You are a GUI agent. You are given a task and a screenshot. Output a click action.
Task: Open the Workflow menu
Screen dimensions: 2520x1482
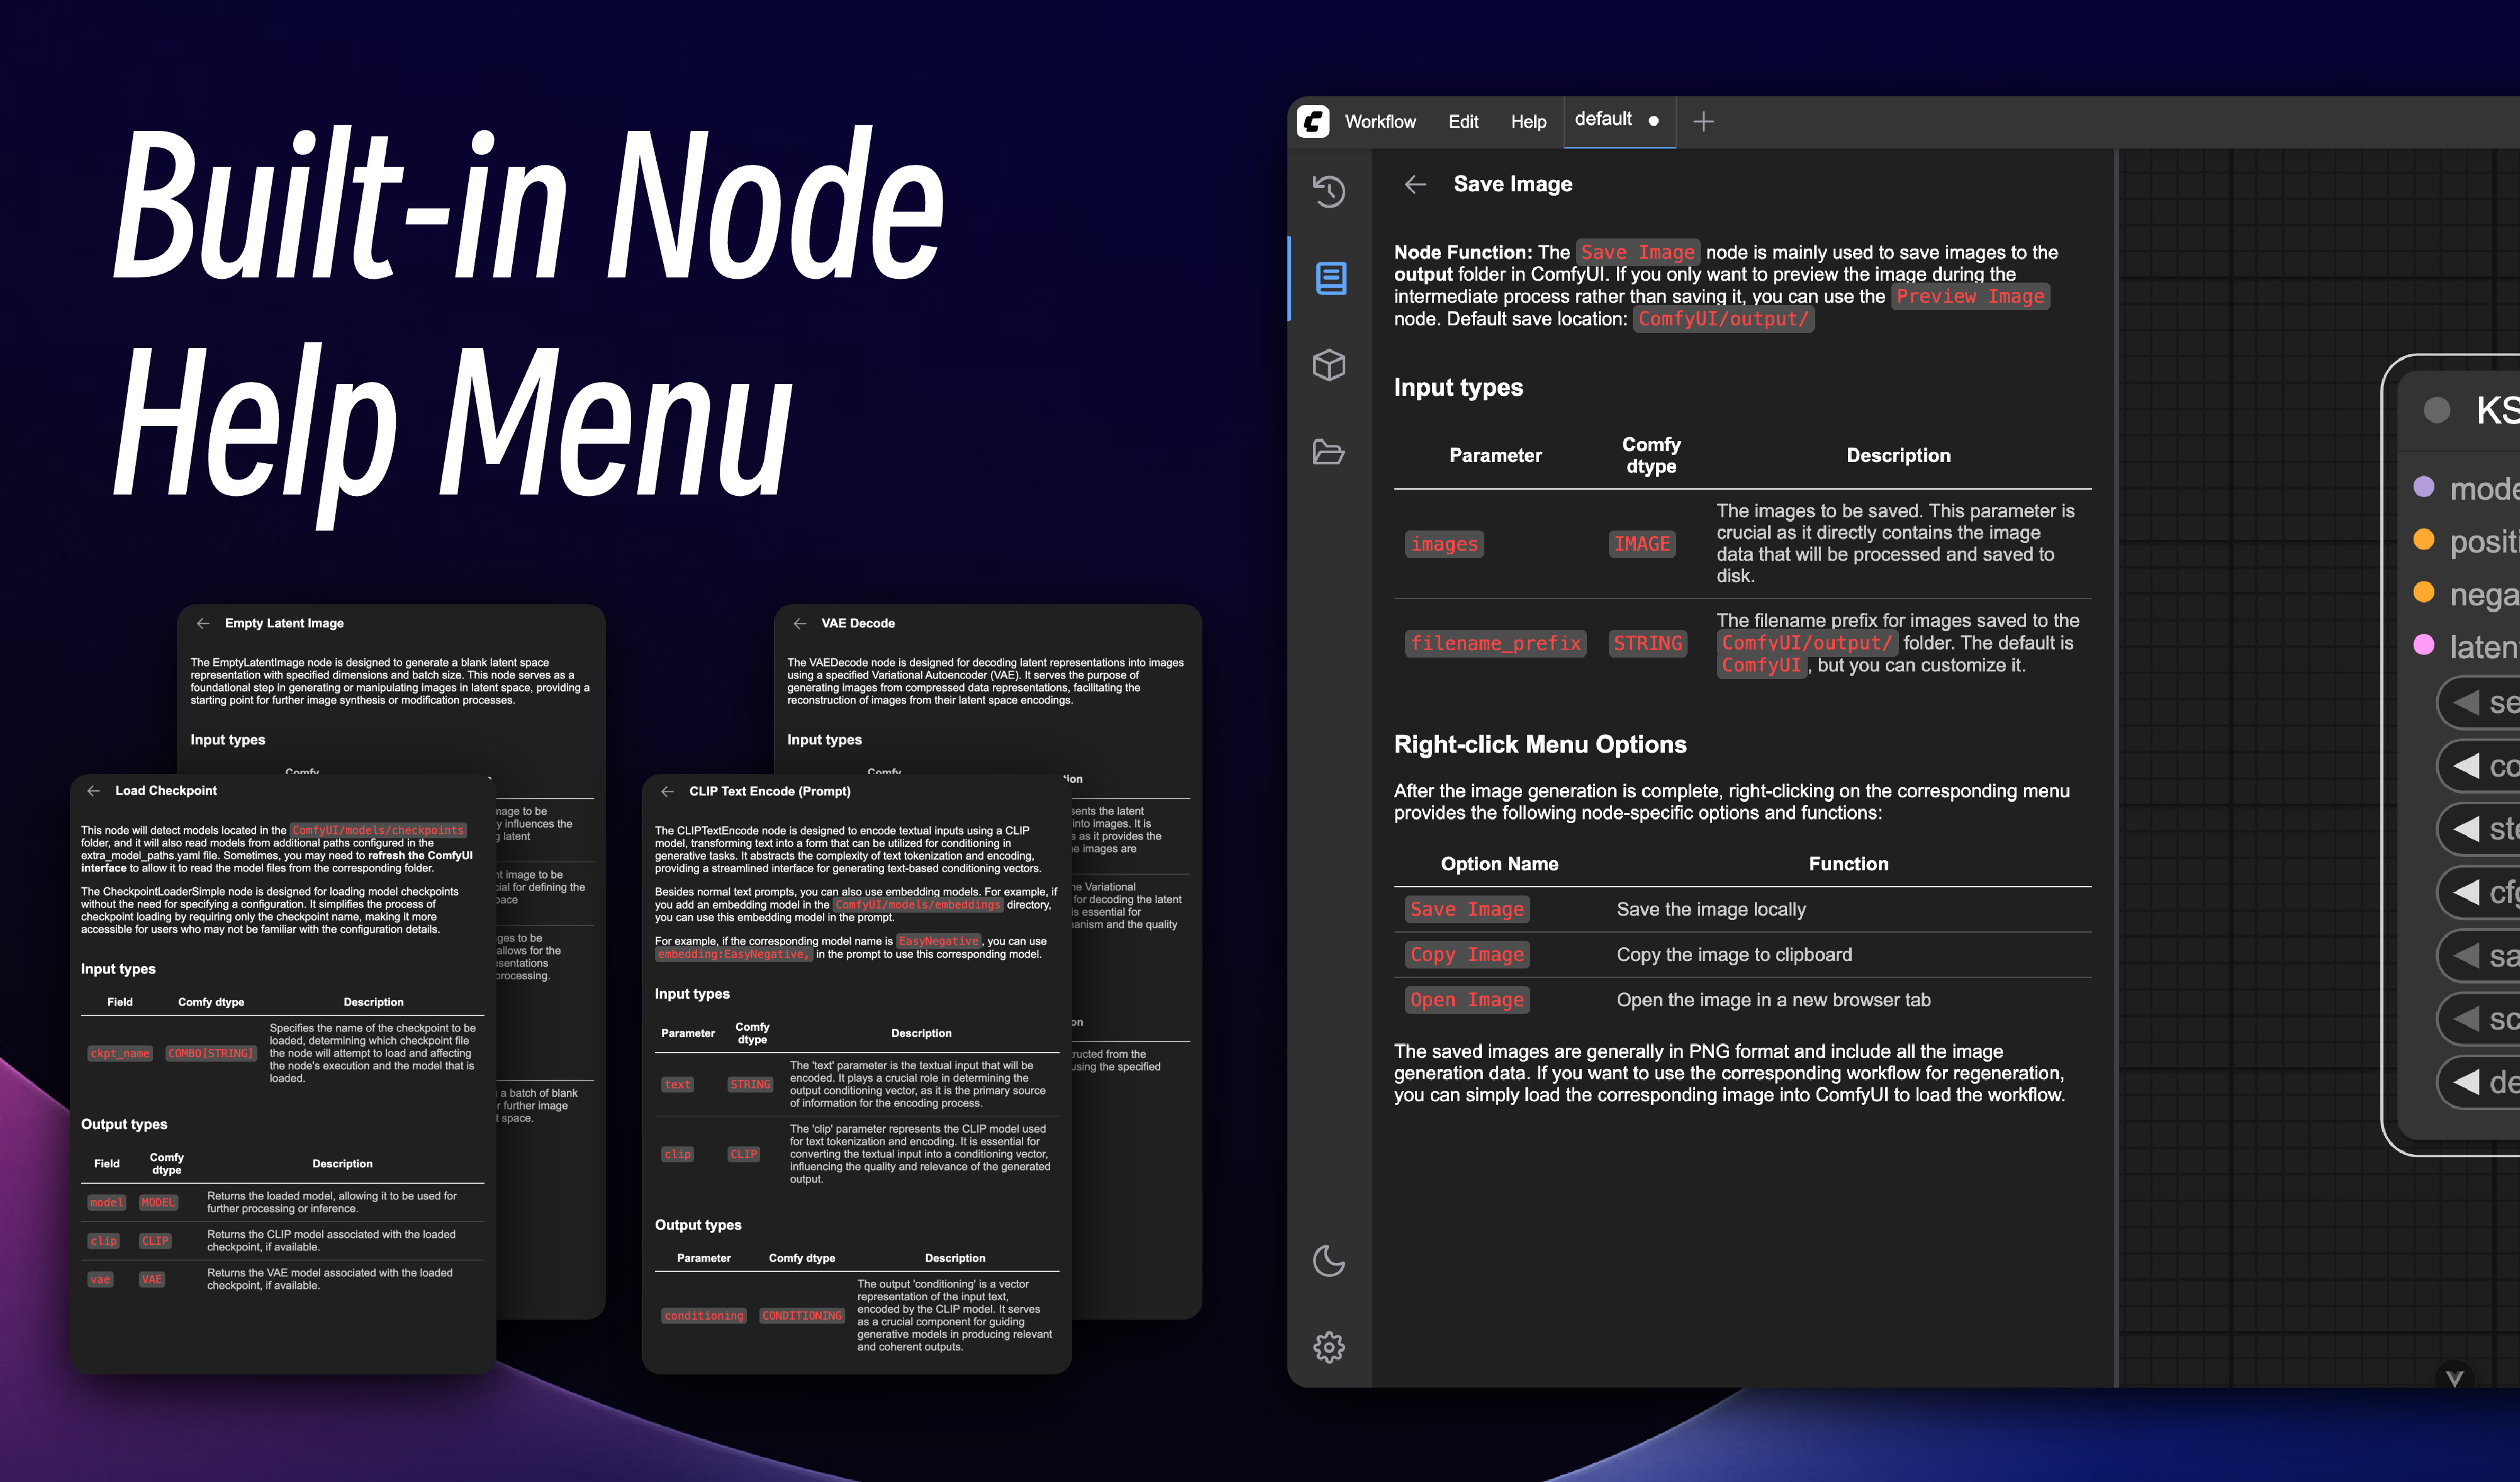(x=1381, y=121)
